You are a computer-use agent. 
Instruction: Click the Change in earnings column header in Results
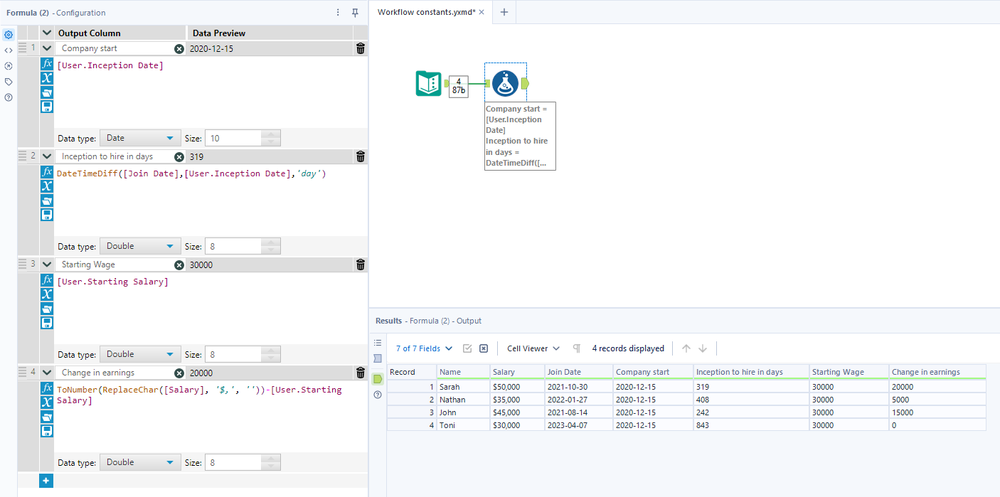click(937, 372)
